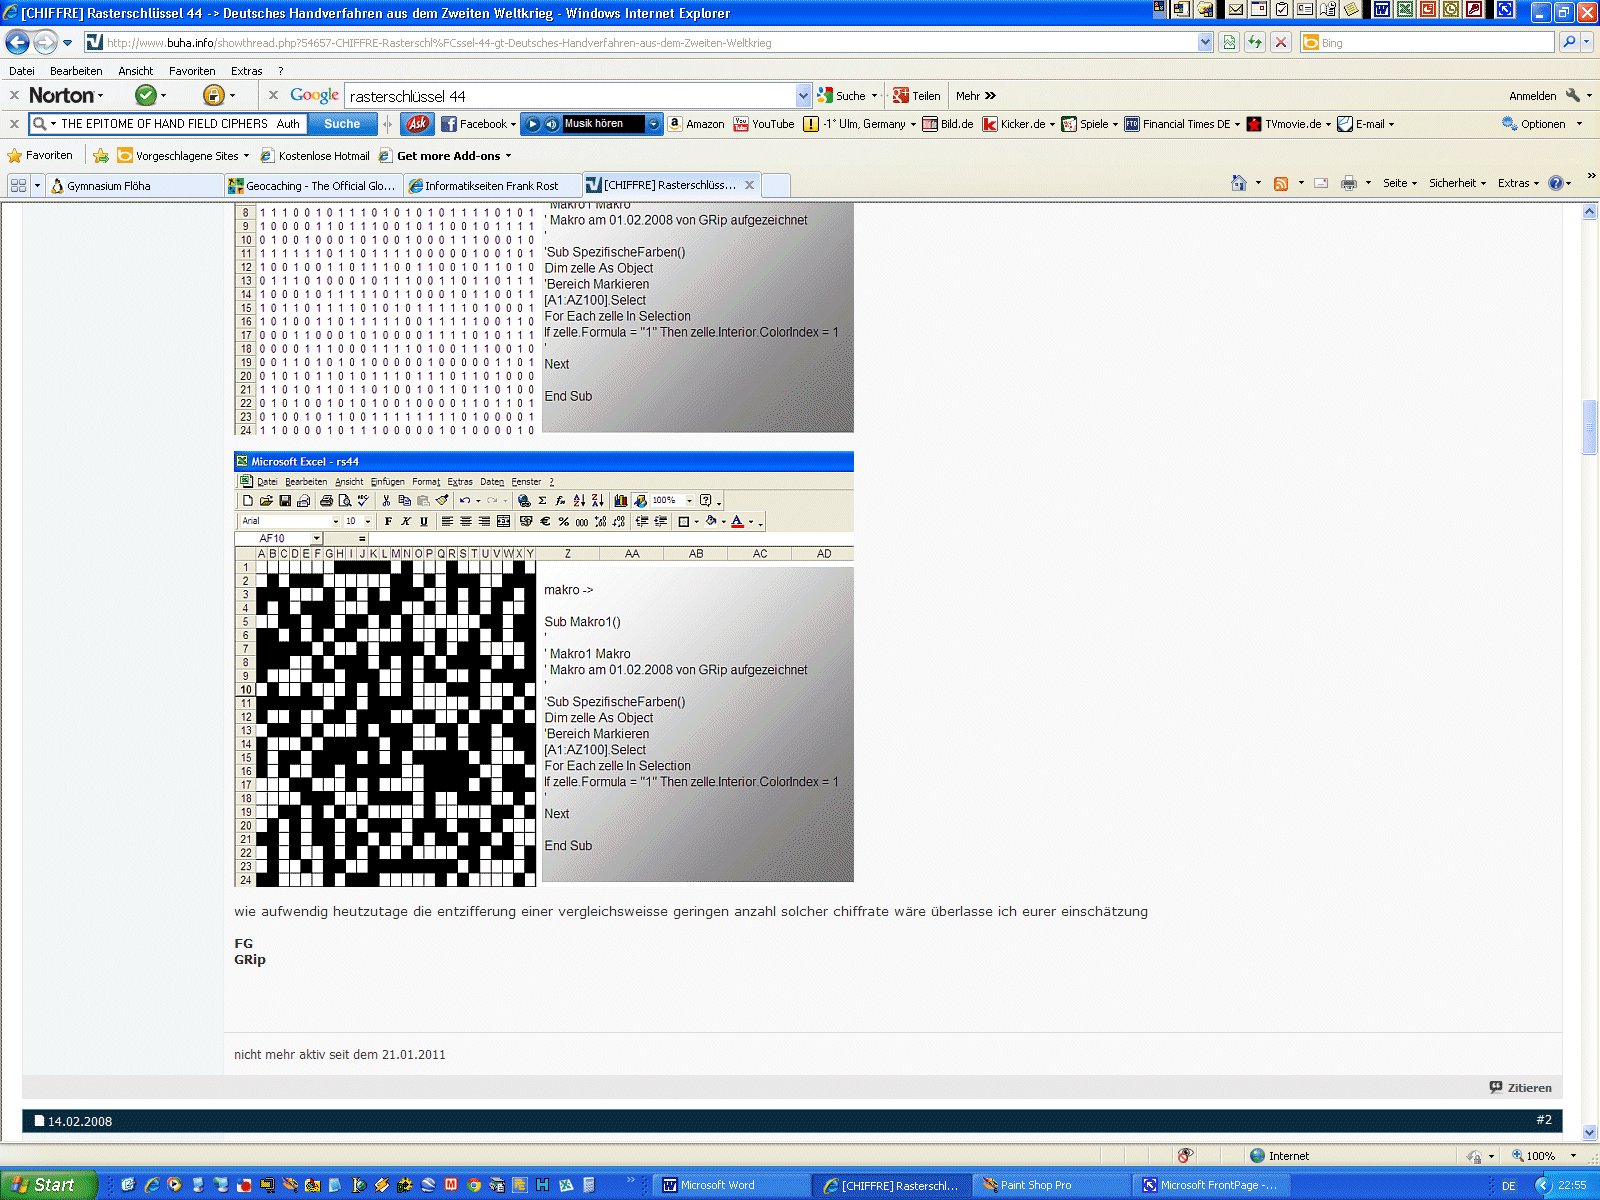Viewport: 1600px width, 1200px height.
Task: Click the Zitieren quote link
Action: [x=1521, y=1087]
